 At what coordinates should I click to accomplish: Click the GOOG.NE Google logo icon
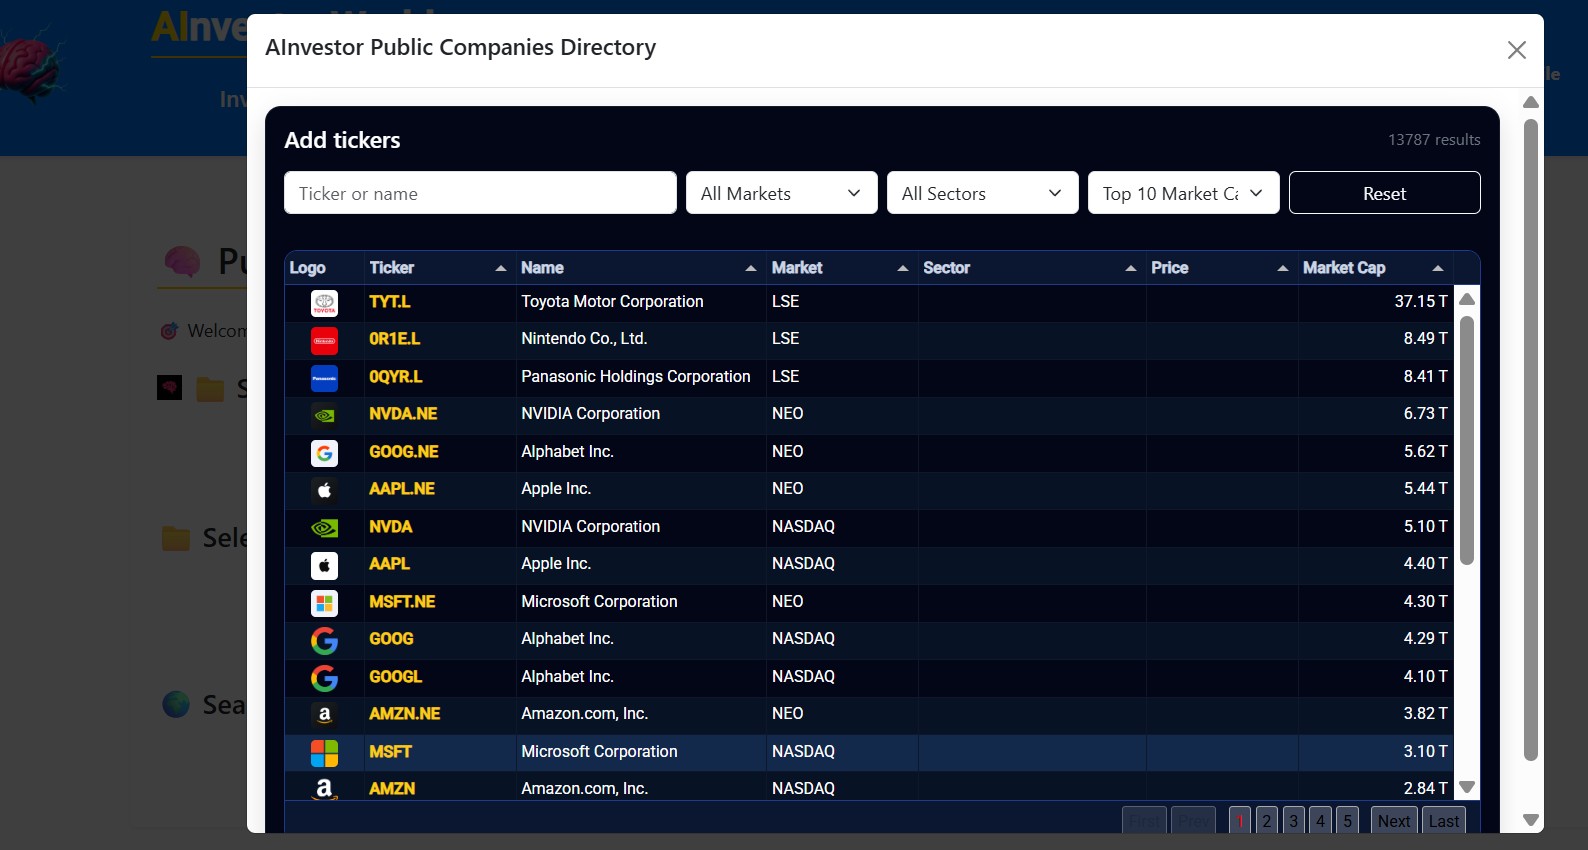point(324,453)
